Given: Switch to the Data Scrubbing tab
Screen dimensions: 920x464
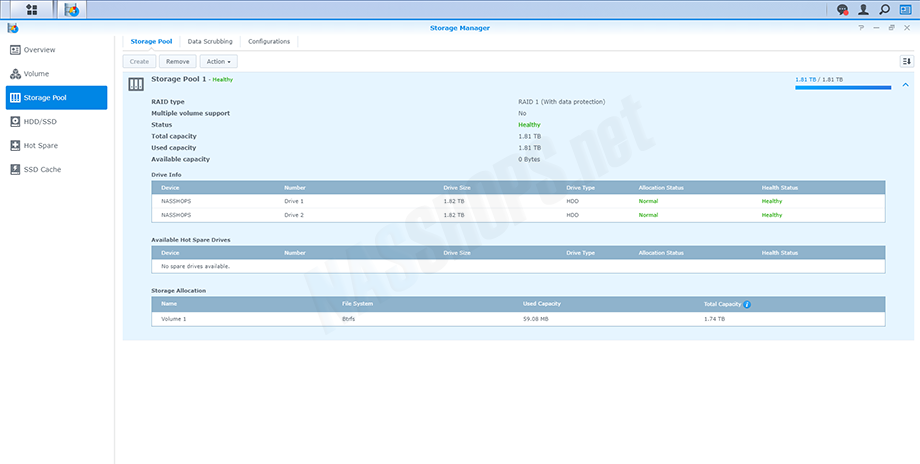Looking at the screenshot, I should [x=210, y=42].
